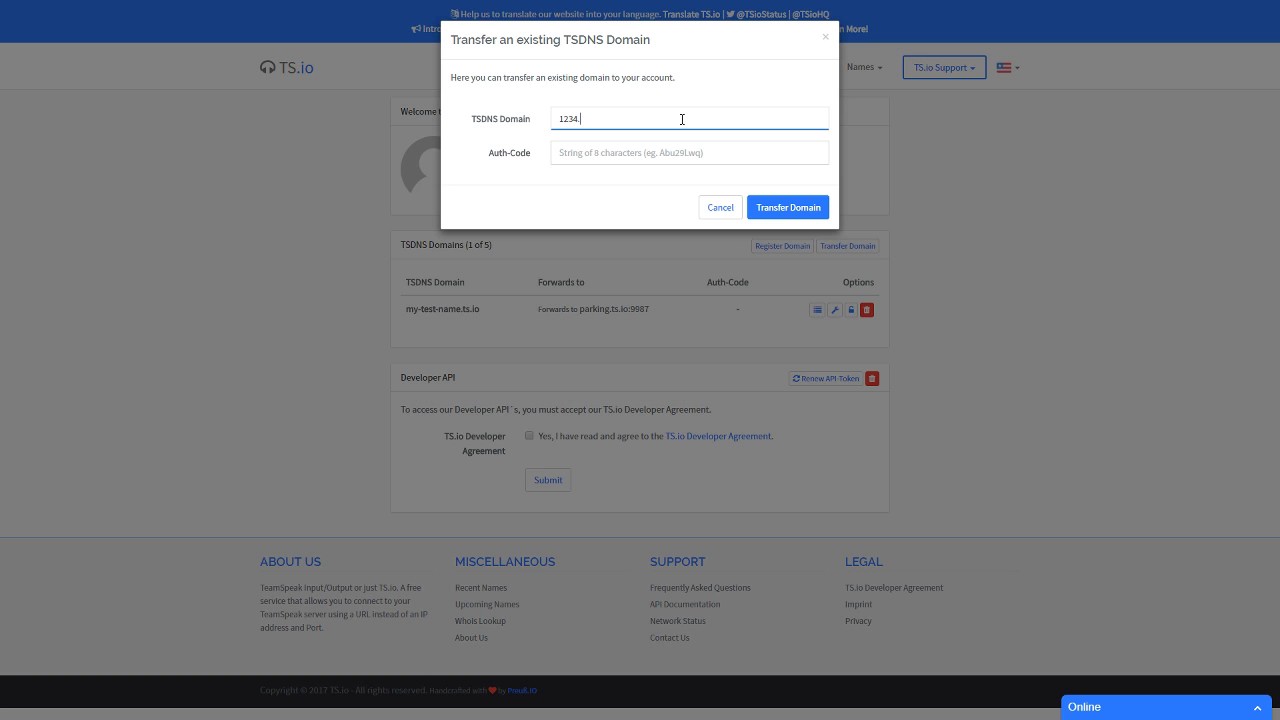Open About Us footer link

pos(471,638)
